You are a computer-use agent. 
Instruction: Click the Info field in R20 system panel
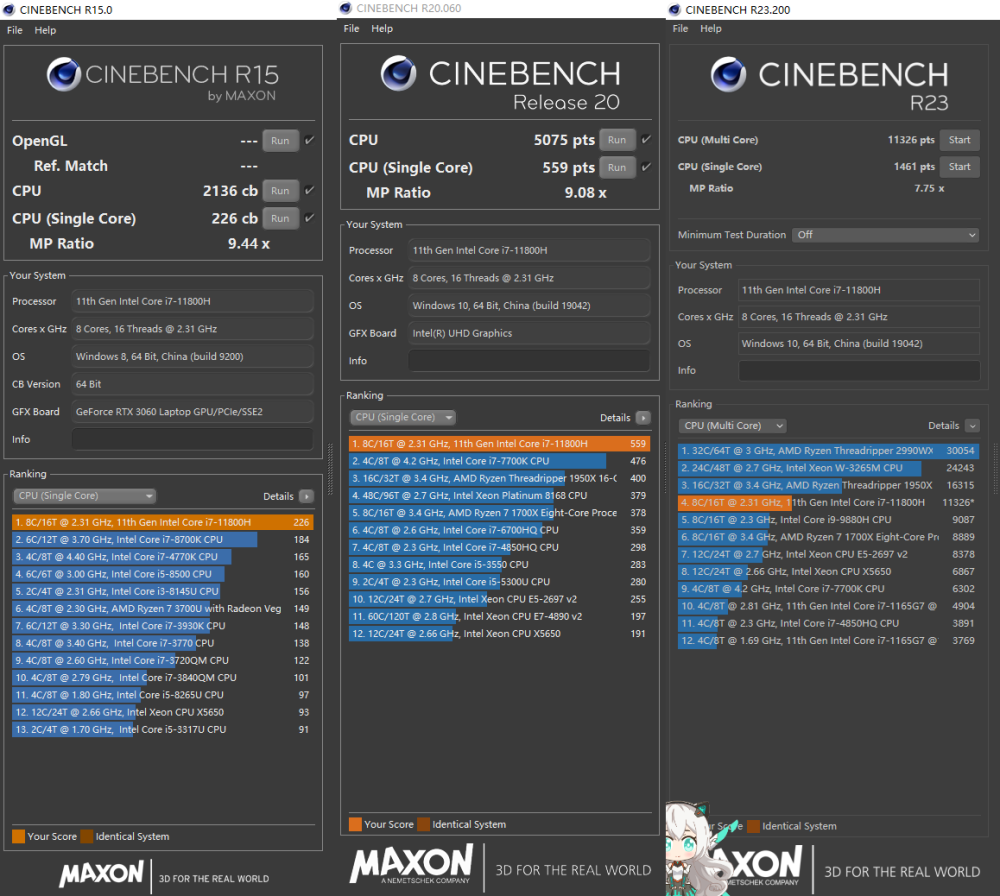pos(529,361)
